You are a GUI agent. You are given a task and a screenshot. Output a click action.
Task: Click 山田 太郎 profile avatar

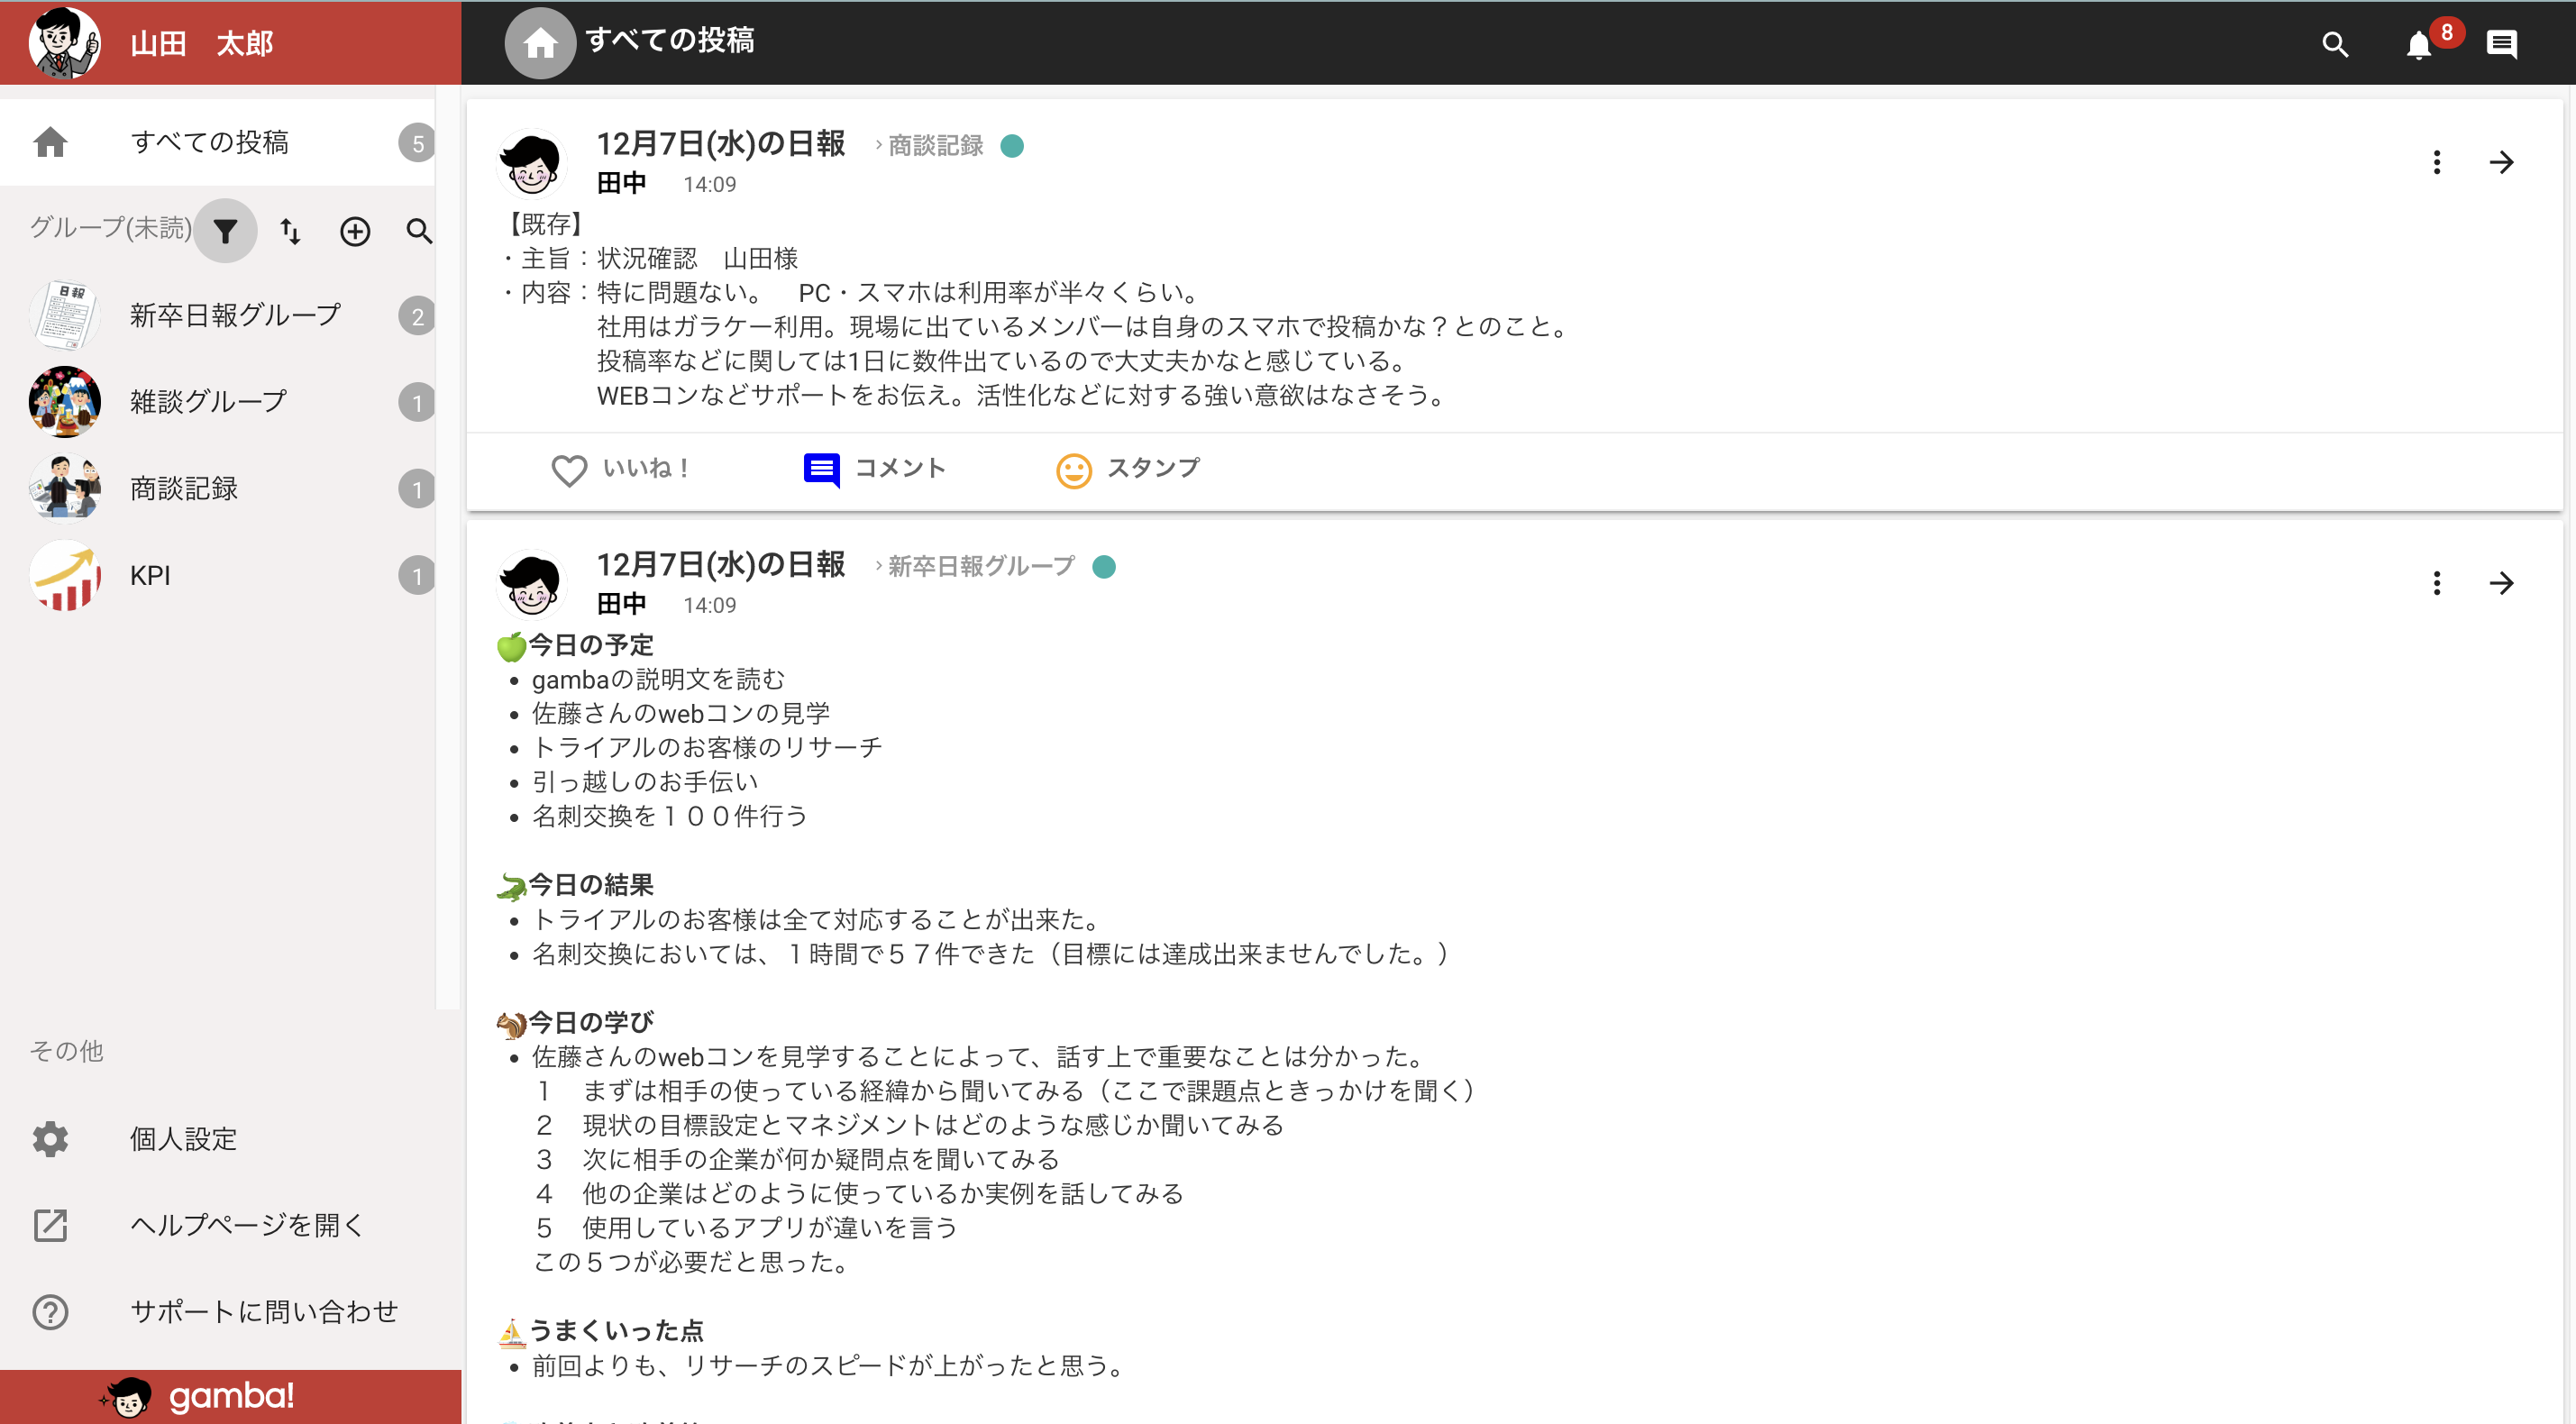coord(65,43)
